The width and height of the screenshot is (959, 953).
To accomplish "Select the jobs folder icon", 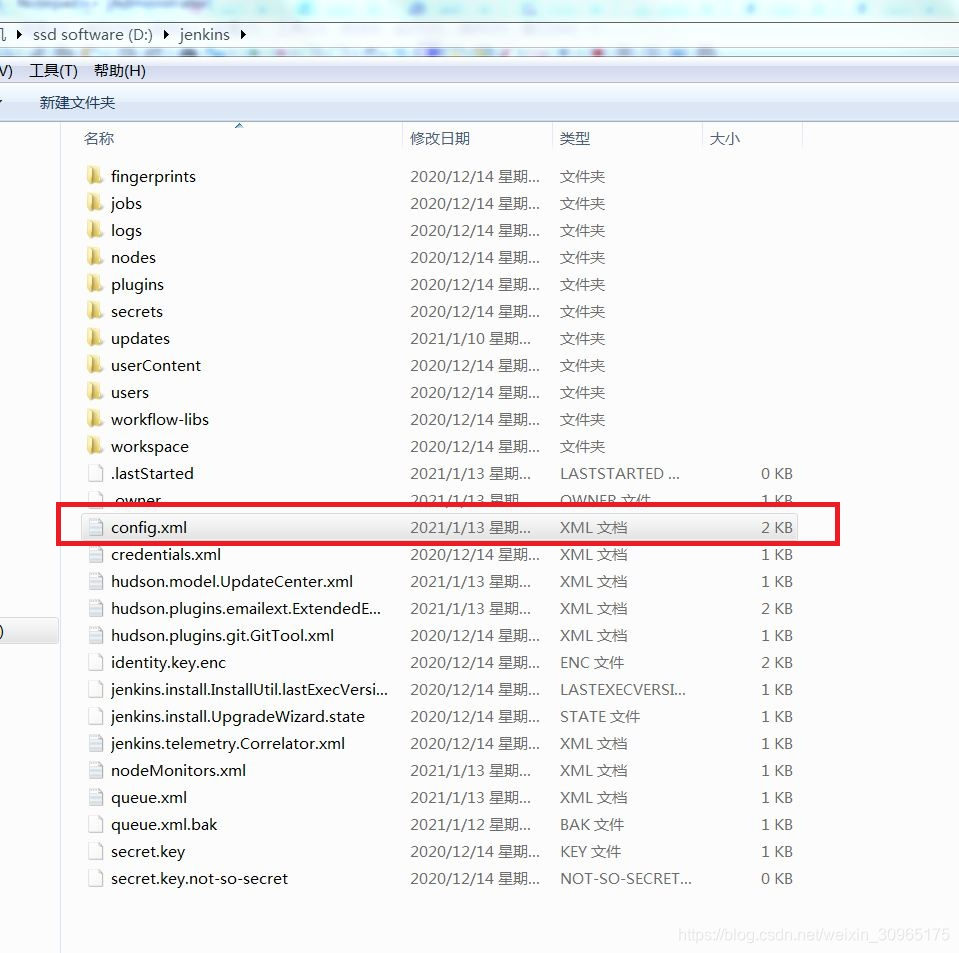I will (95, 203).
